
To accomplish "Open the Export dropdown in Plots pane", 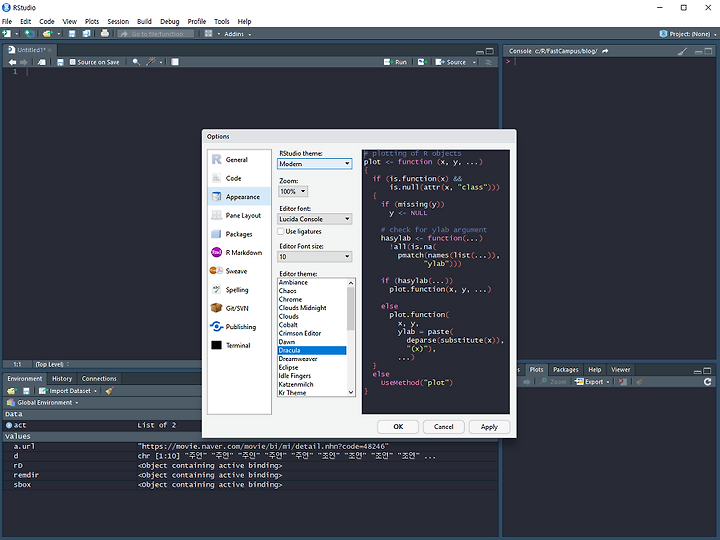I will pos(592,382).
